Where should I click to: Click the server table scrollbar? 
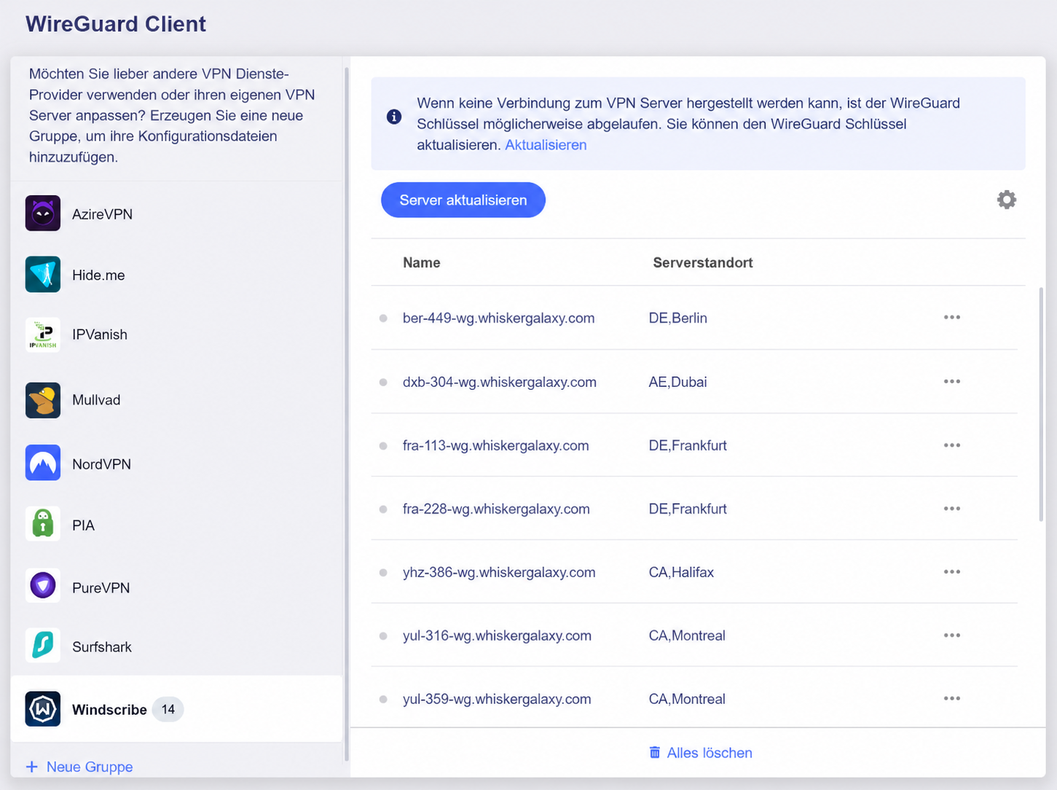click(x=1041, y=404)
